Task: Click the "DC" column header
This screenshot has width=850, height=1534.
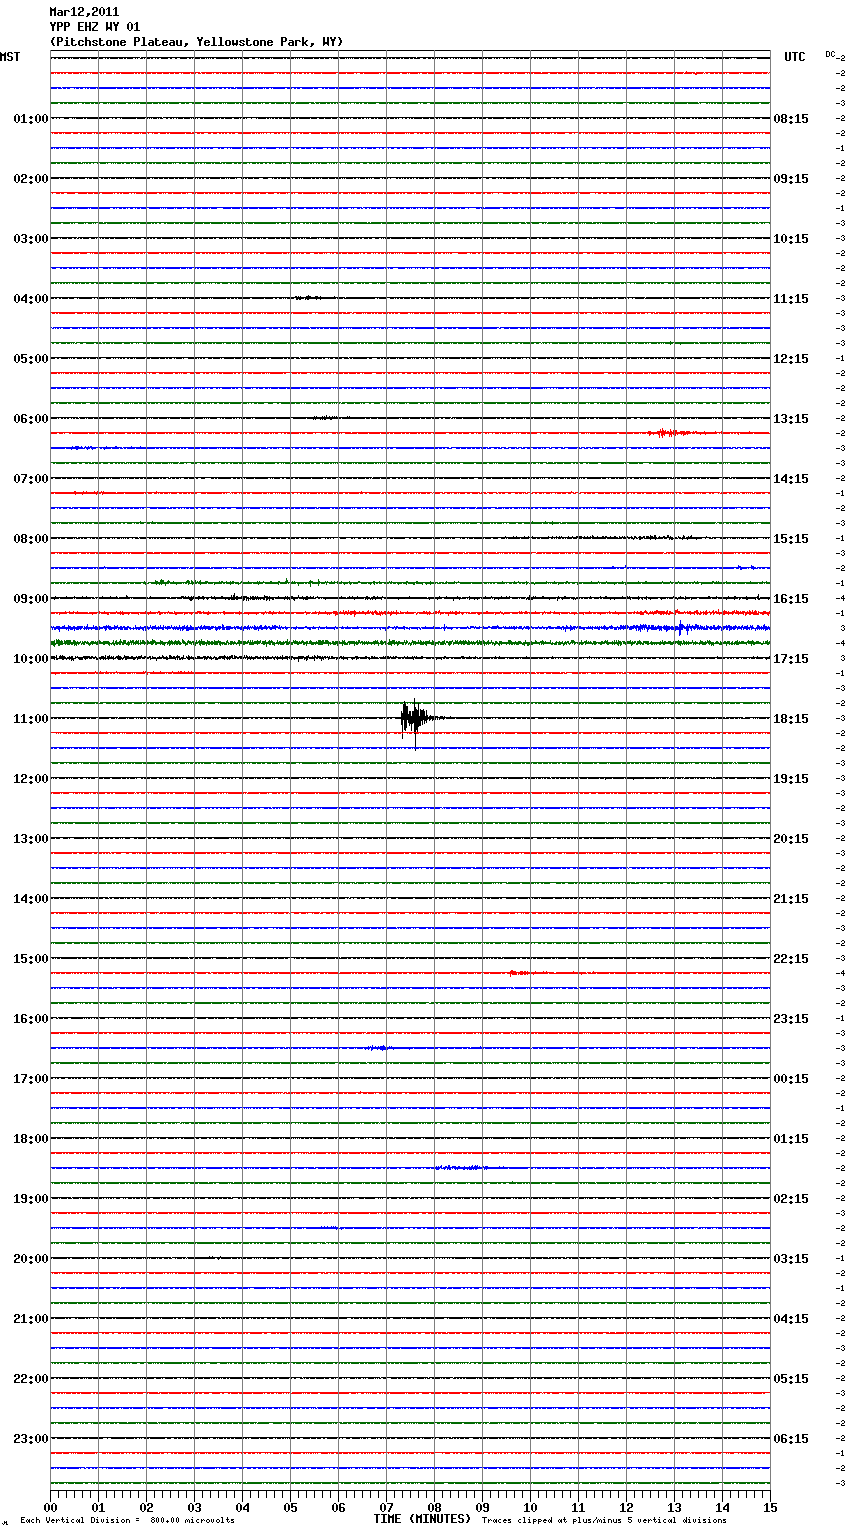Action: pos(830,54)
